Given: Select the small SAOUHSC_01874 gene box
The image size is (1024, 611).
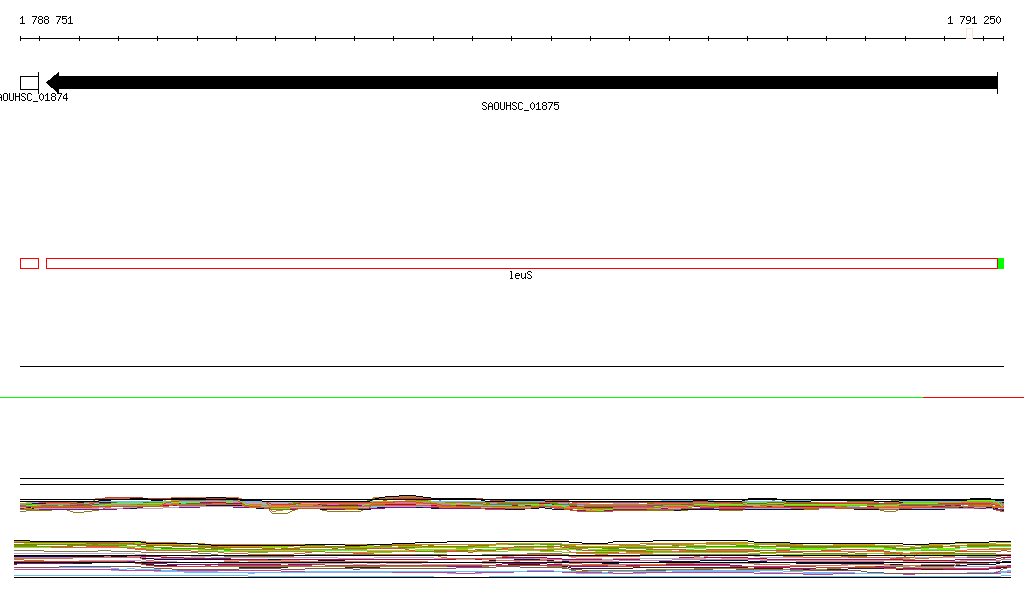Looking at the screenshot, I should coord(29,83).
